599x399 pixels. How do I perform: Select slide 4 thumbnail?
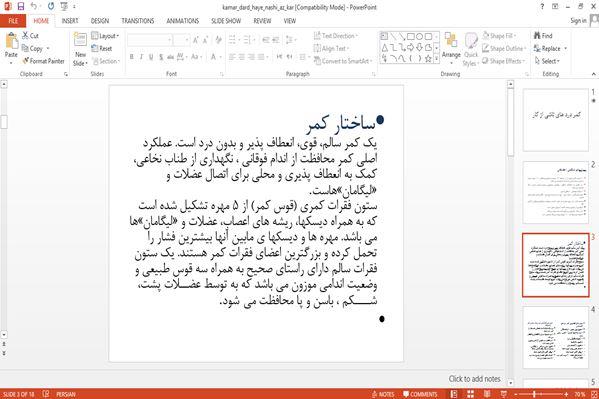pos(555,337)
